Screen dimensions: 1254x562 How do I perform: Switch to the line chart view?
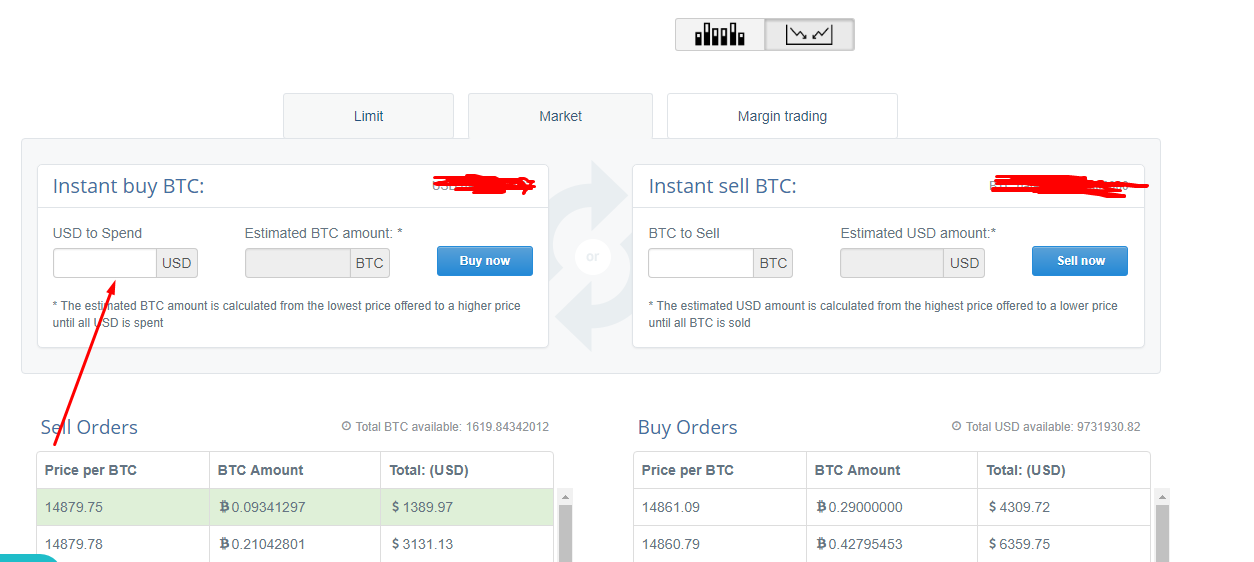coord(809,35)
